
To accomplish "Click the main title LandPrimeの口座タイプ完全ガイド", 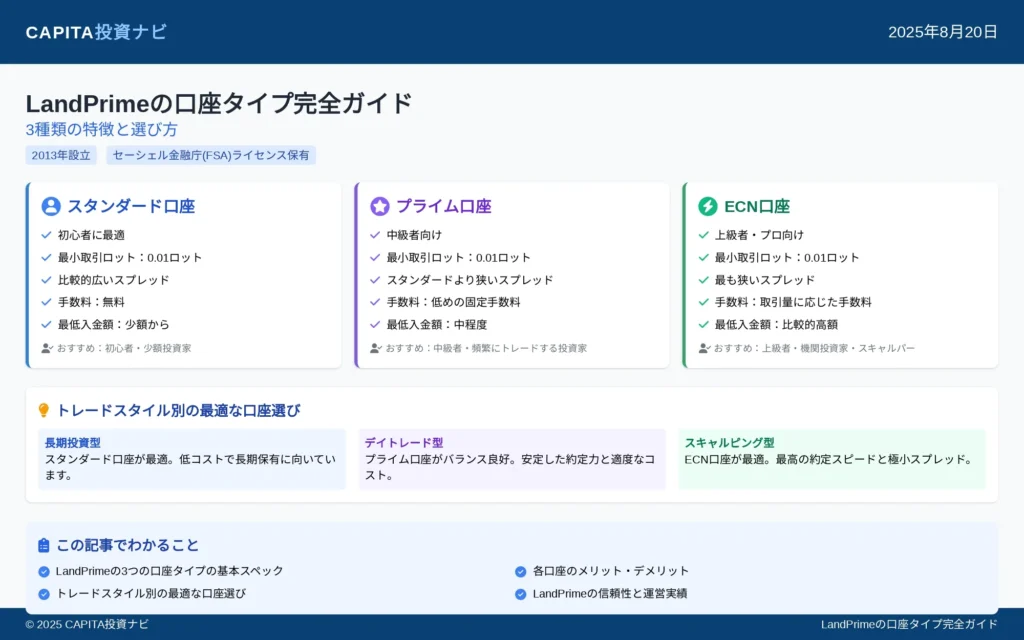I will click(x=219, y=104).
